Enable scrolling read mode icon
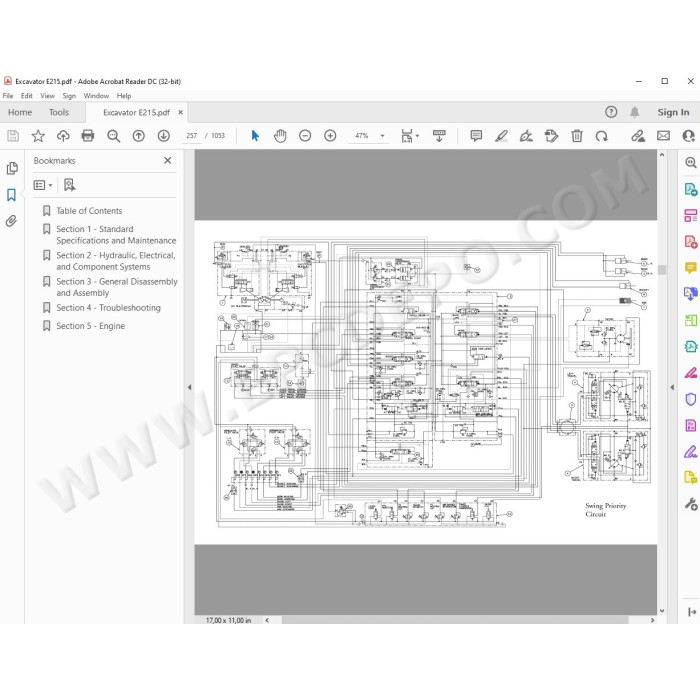 (x=439, y=136)
